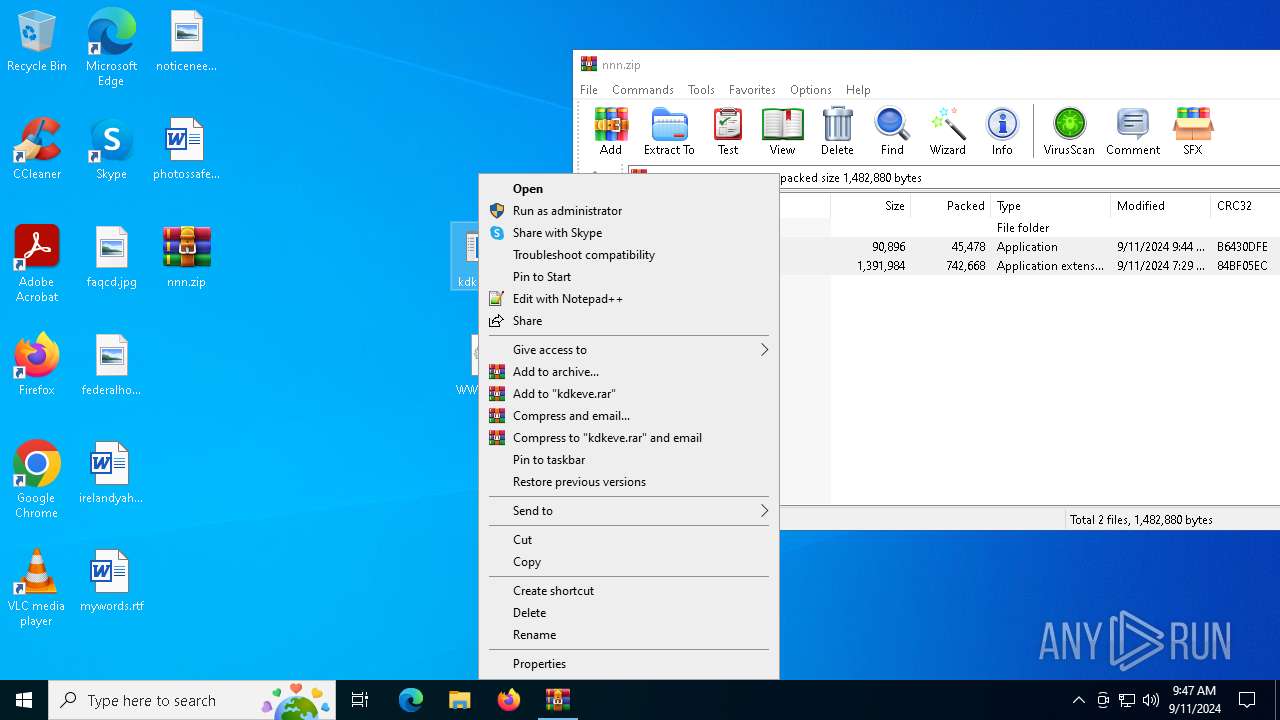
Task: Choose Share with Skype
Action: pyautogui.click(x=629, y=233)
